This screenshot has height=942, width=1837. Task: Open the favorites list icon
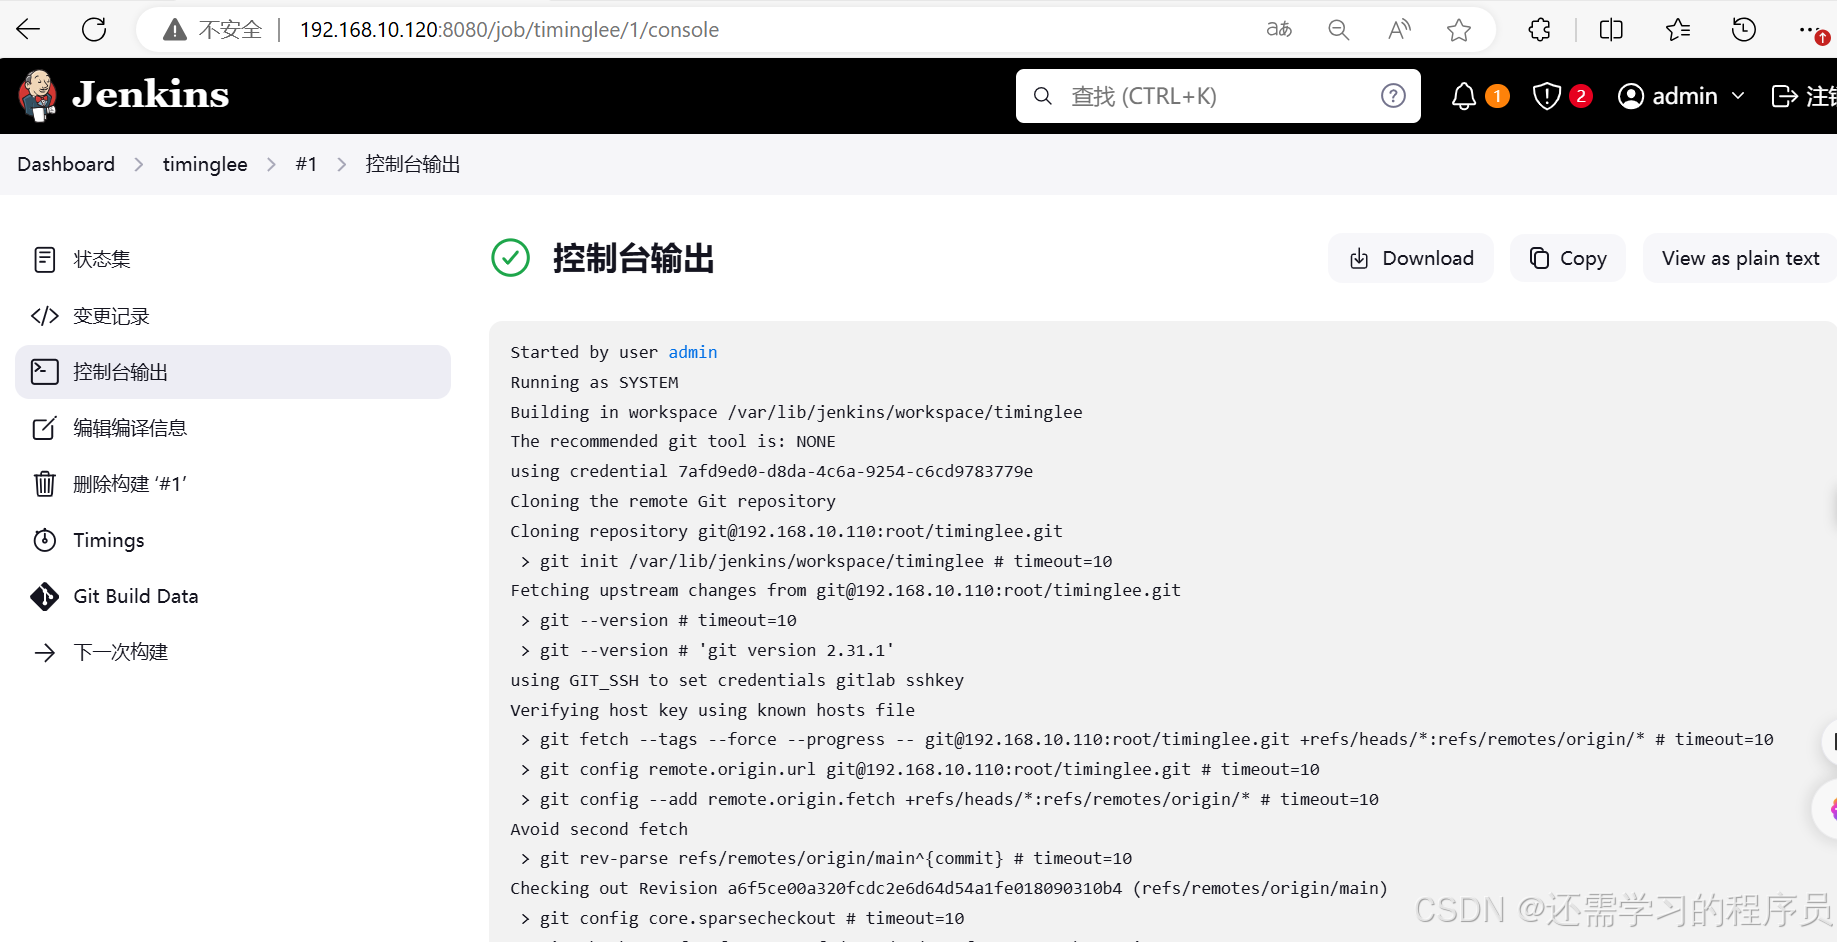tap(1678, 30)
